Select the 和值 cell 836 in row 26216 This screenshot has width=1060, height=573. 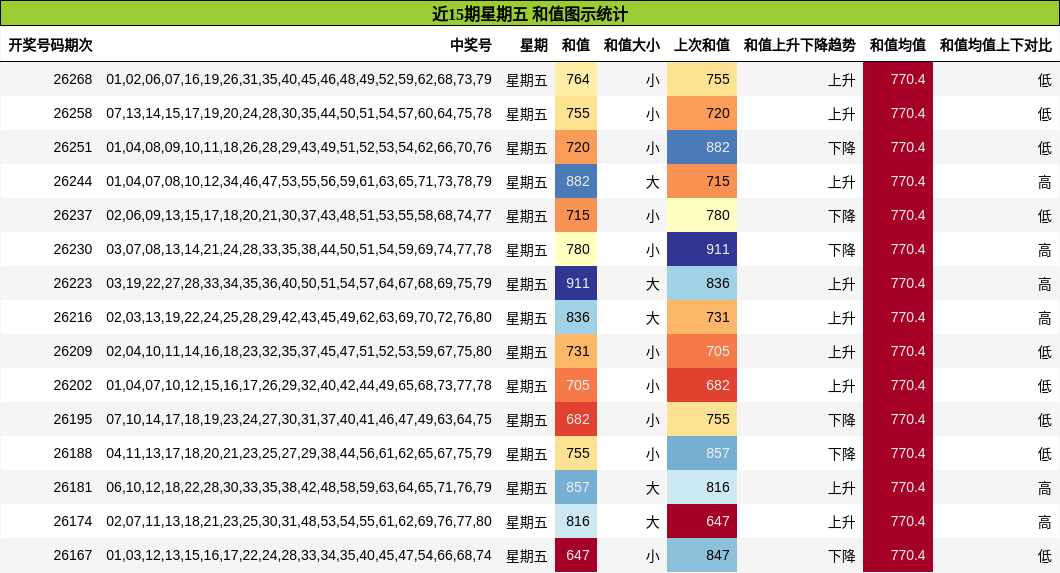coord(576,317)
